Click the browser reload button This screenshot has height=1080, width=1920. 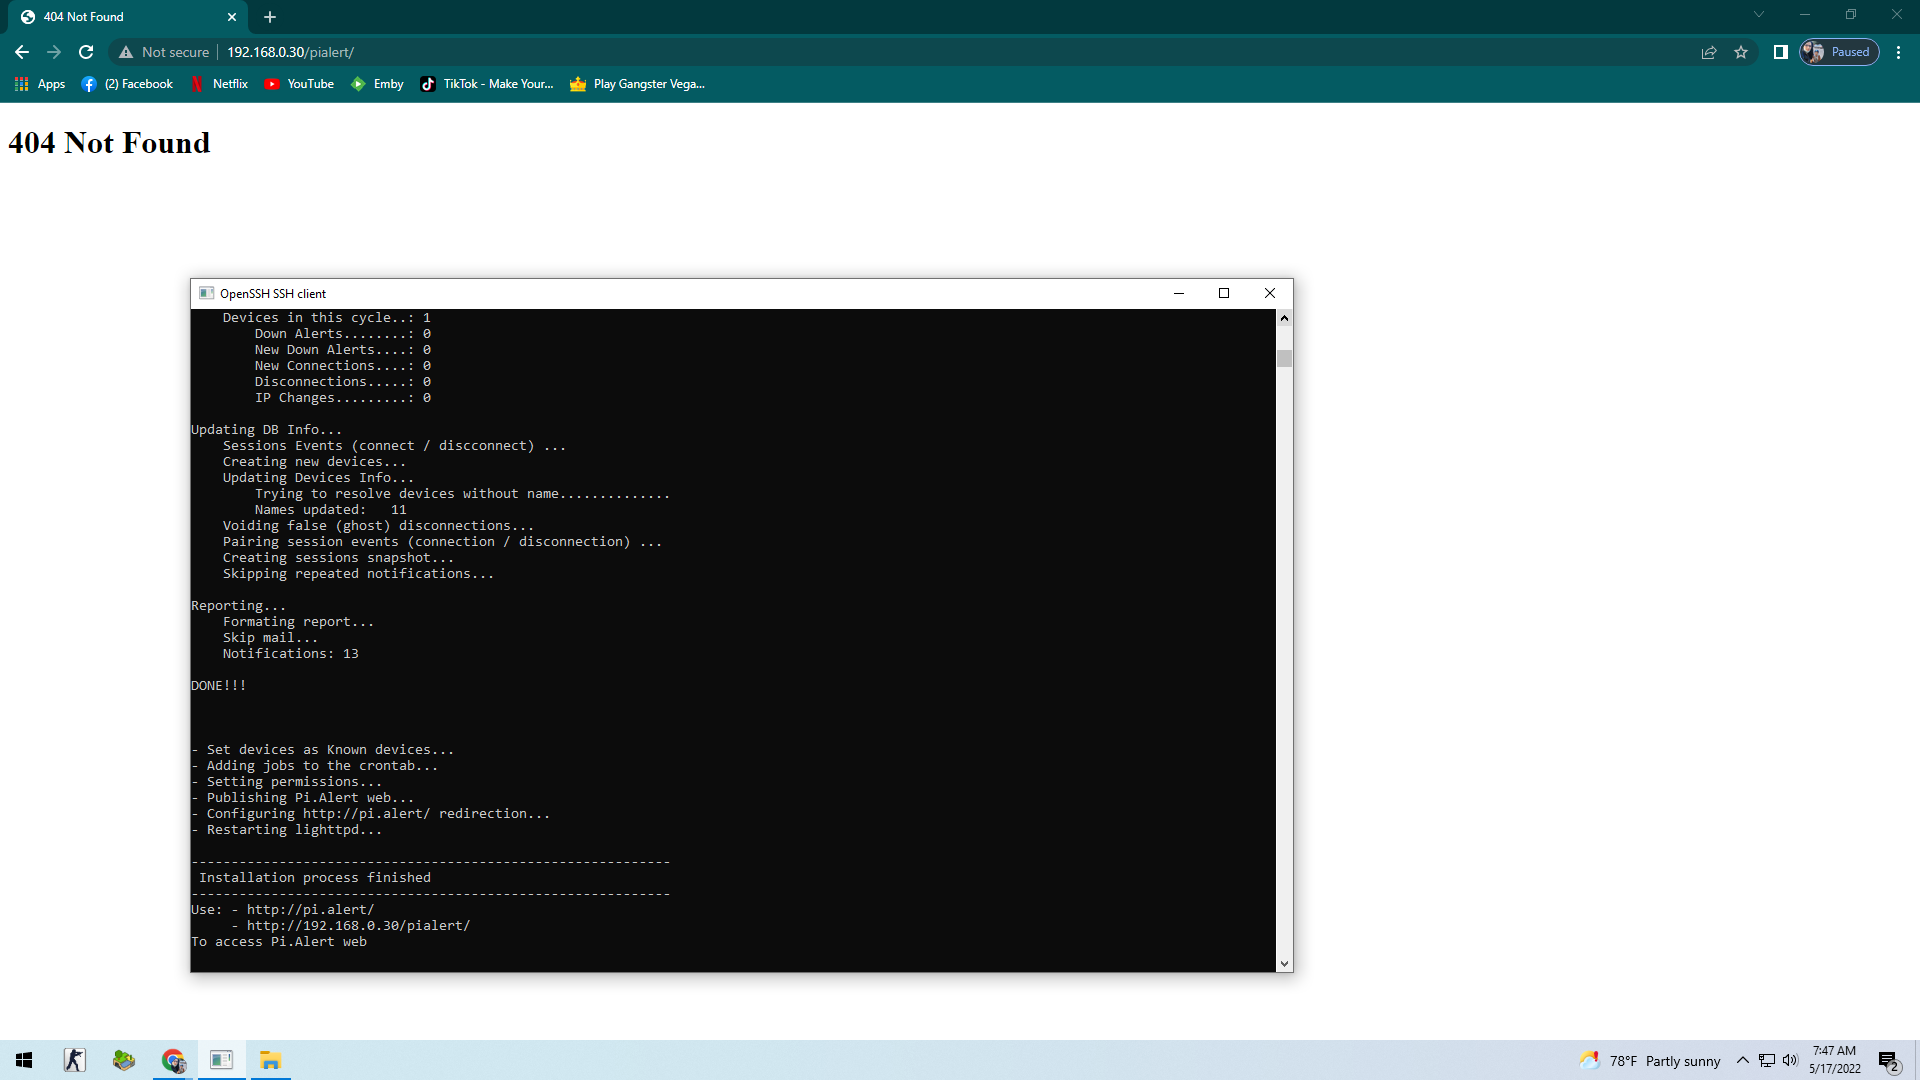pos(86,52)
